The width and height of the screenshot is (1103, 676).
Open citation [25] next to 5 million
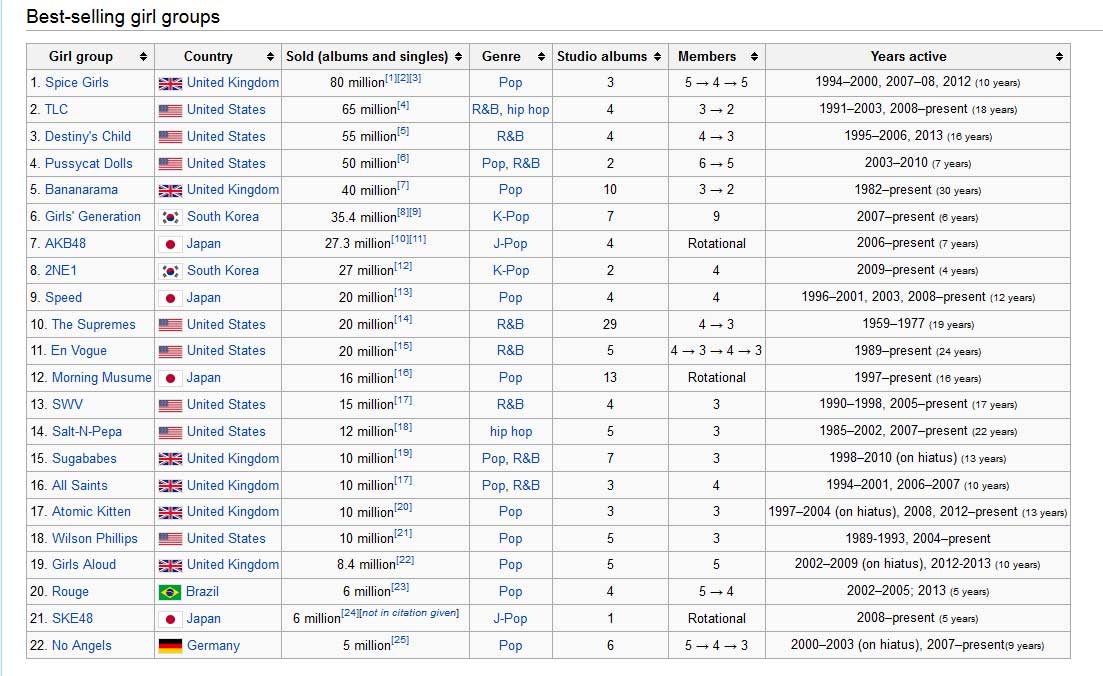[x=400, y=640]
